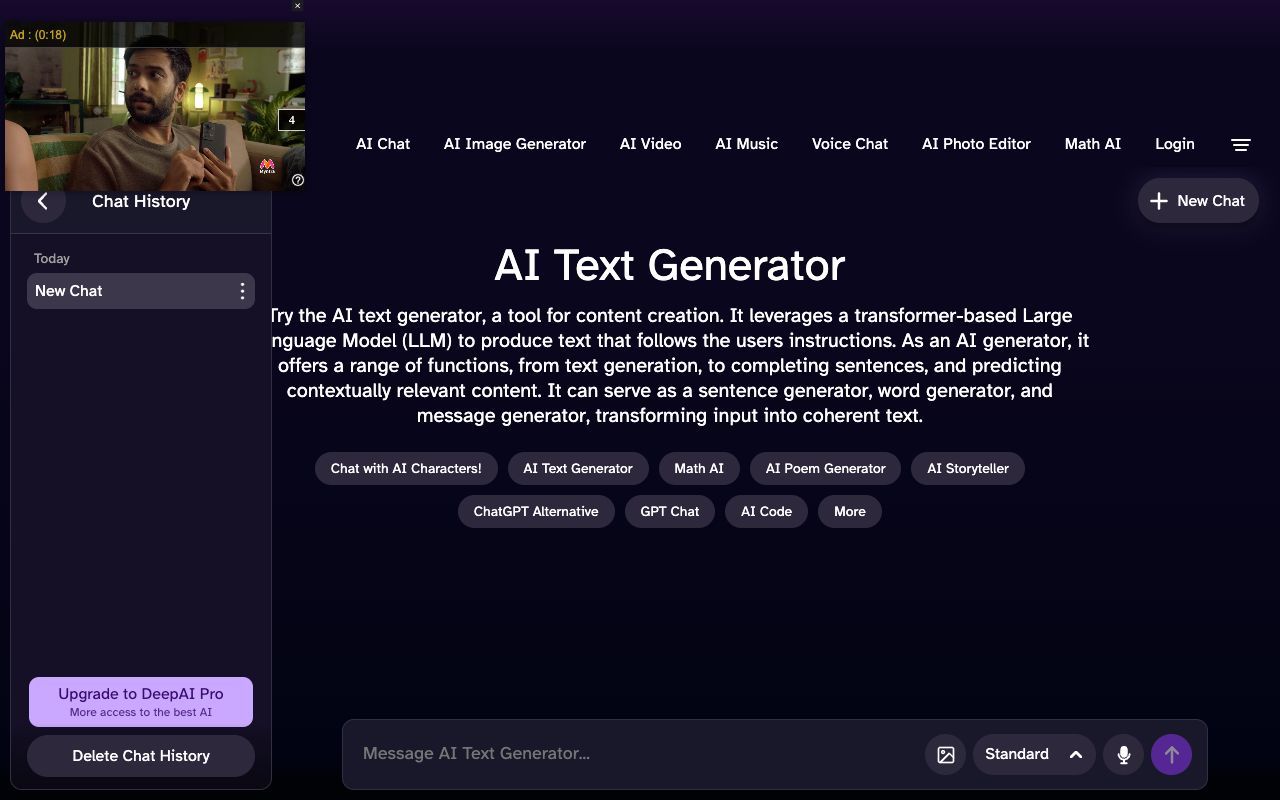Select the New Chat history entry
The image size is (1280, 800).
141,291
